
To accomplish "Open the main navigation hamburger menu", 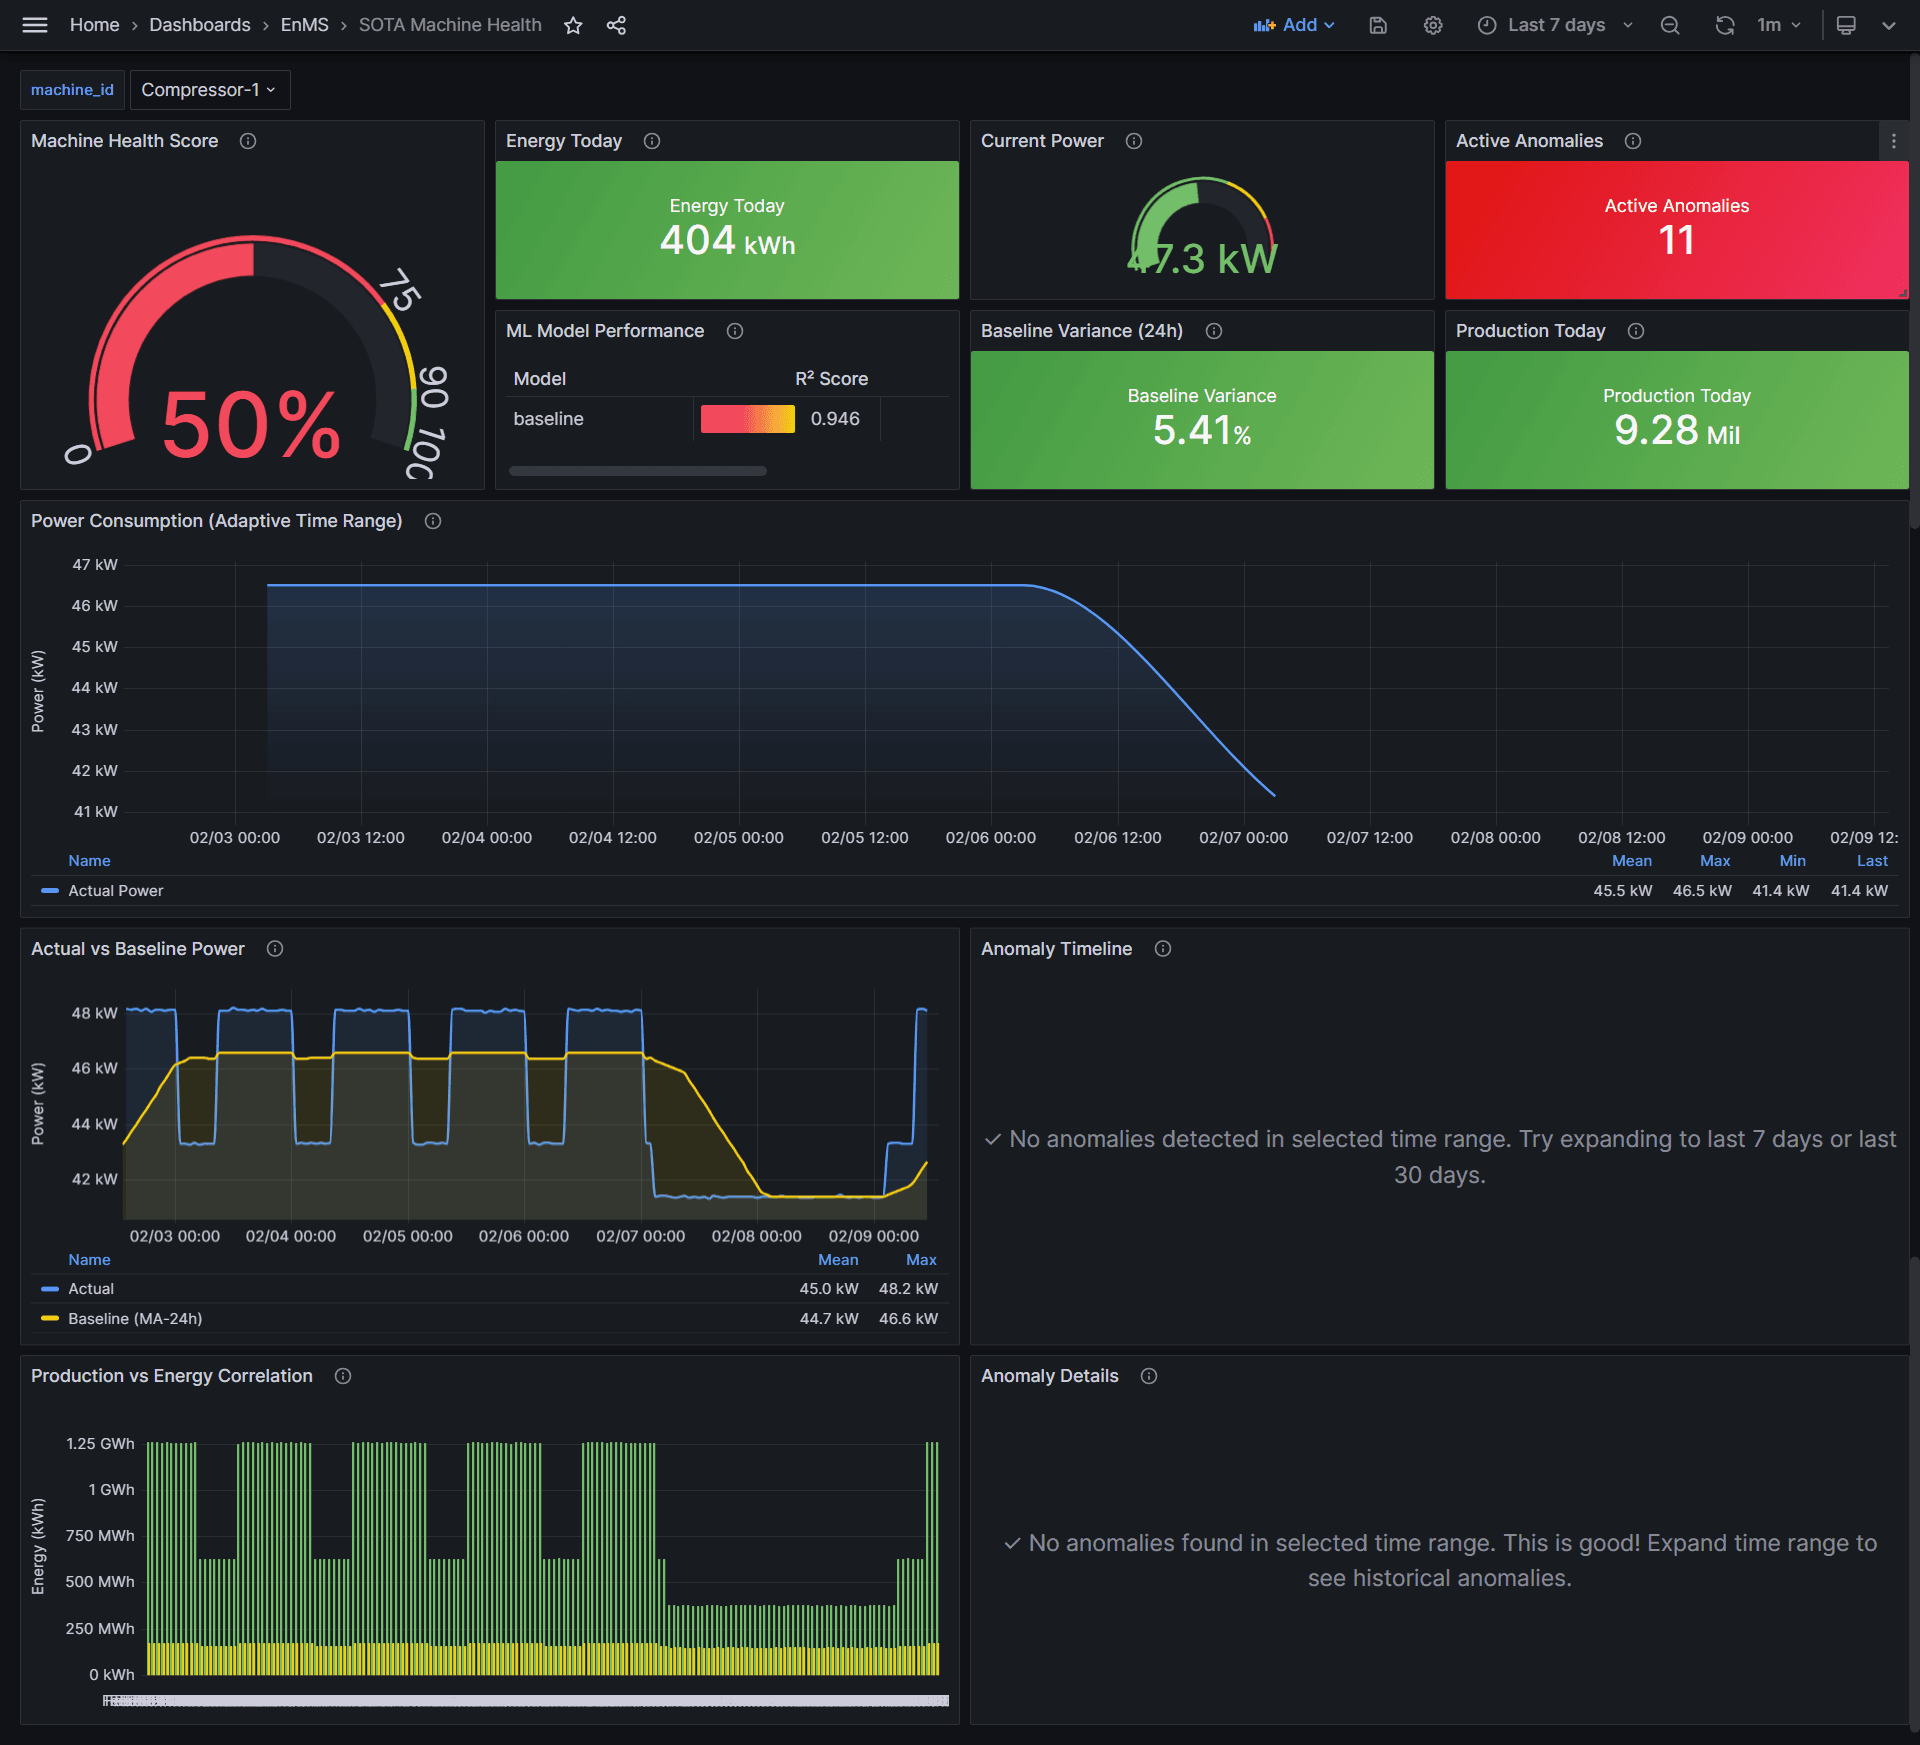I will tap(34, 25).
